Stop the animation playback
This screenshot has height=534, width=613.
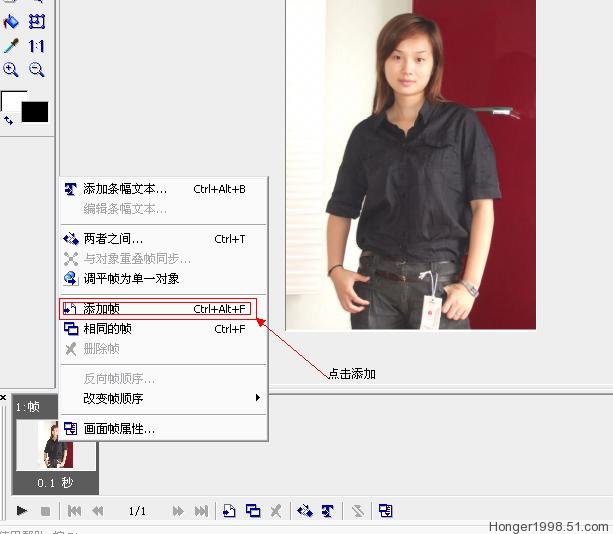45,511
